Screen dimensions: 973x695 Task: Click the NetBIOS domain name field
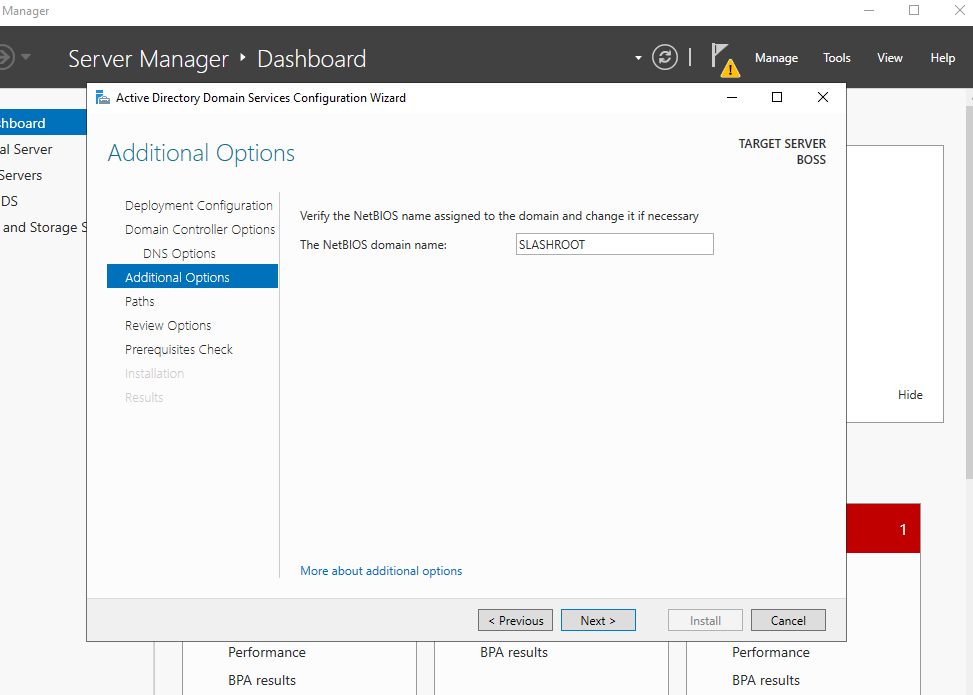(x=614, y=245)
